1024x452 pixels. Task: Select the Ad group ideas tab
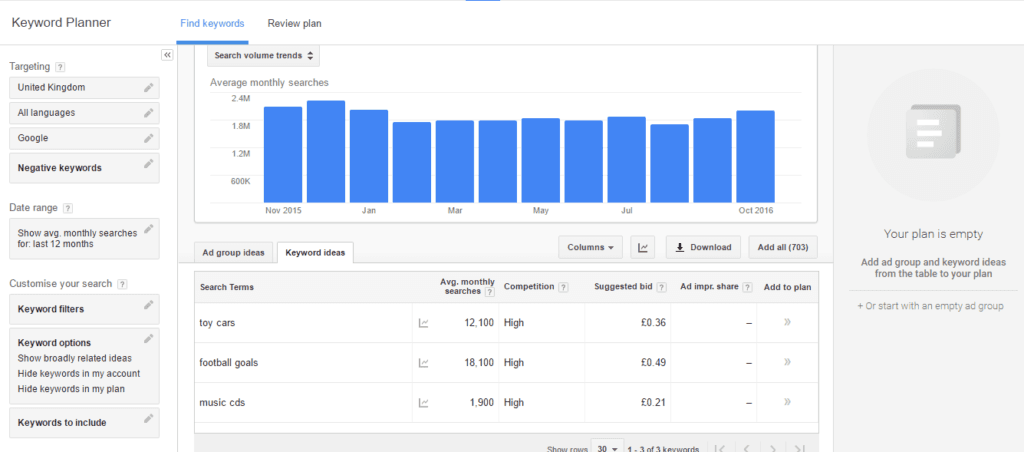(233, 253)
